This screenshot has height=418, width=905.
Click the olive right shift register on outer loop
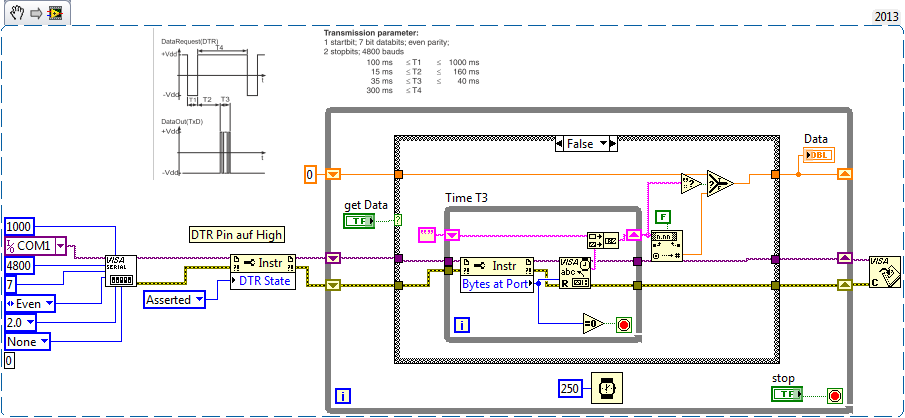pos(844,285)
